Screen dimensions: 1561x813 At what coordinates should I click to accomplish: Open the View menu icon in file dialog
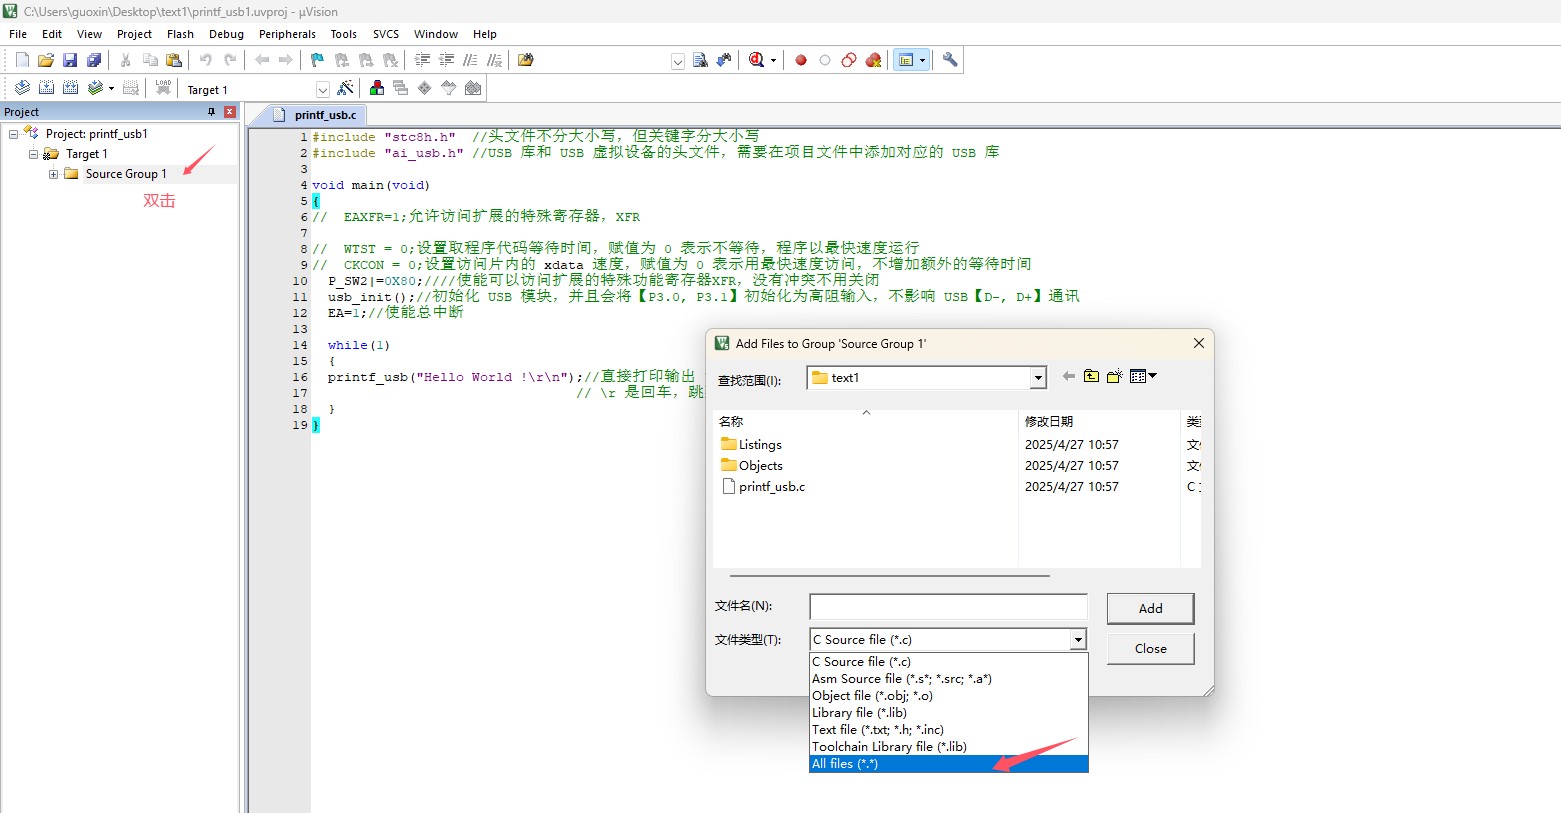point(1143,376)
